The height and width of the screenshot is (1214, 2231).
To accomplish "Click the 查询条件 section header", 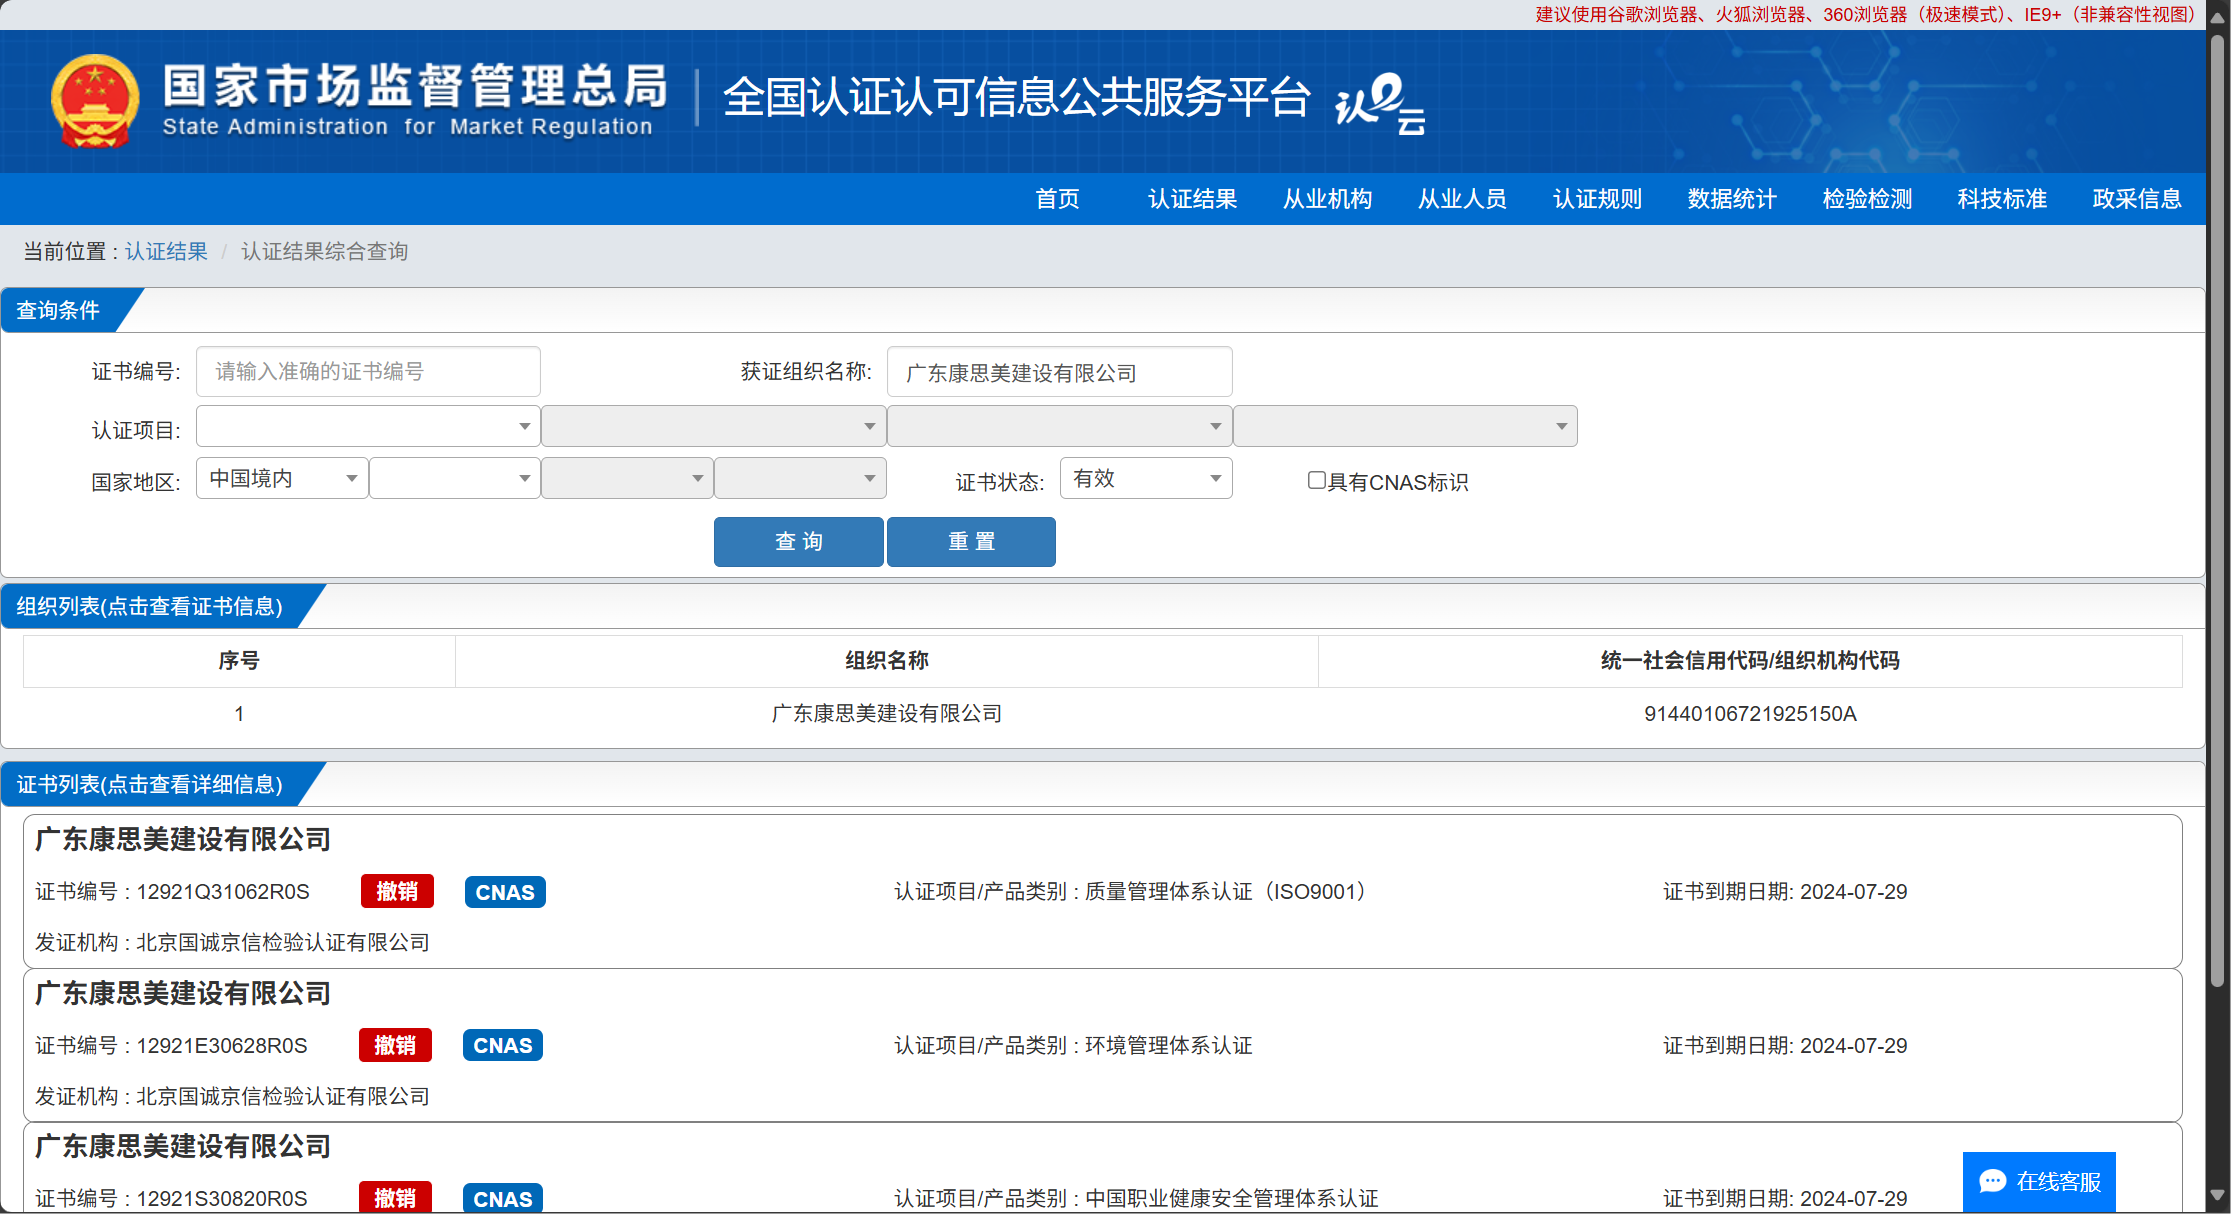I will pos(58,310).
